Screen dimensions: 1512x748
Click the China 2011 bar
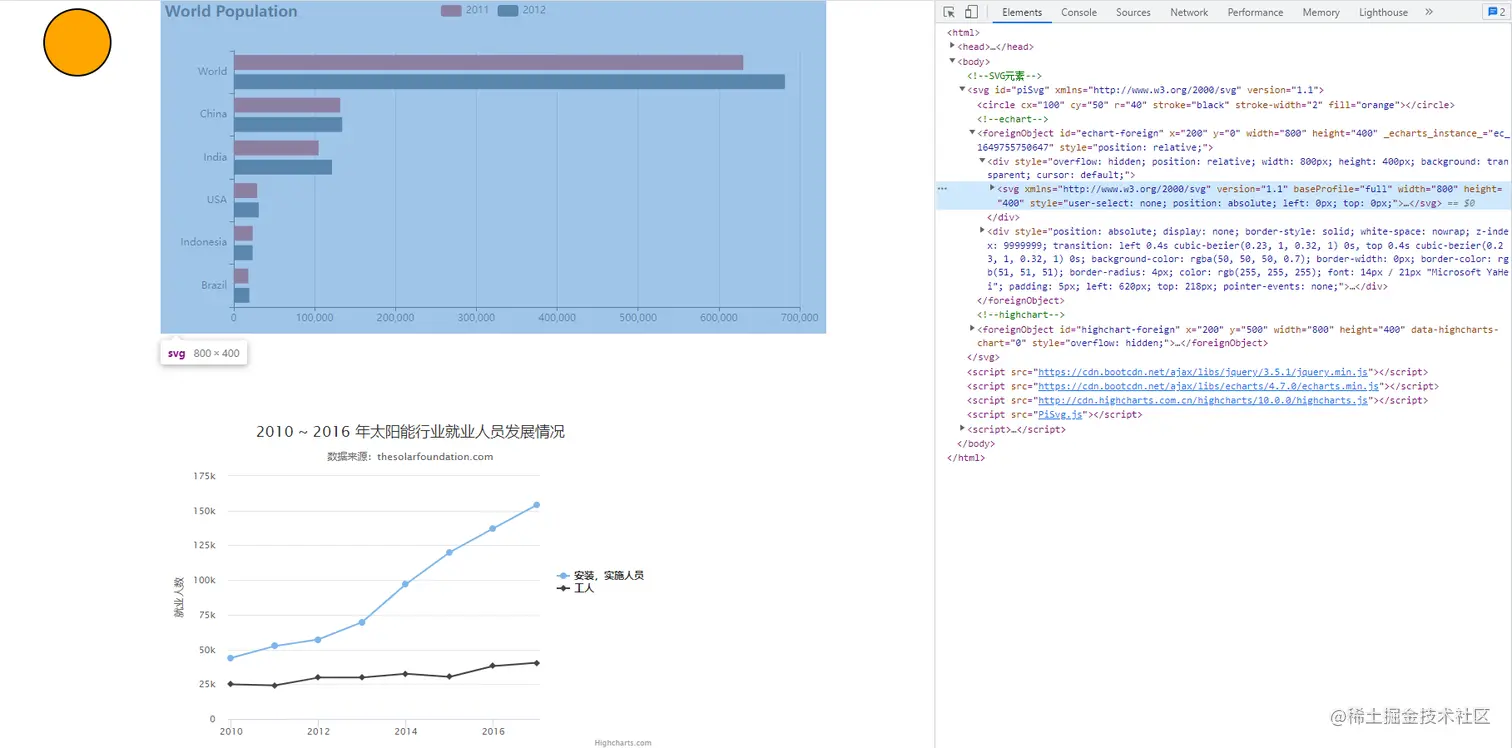(287, 105)
